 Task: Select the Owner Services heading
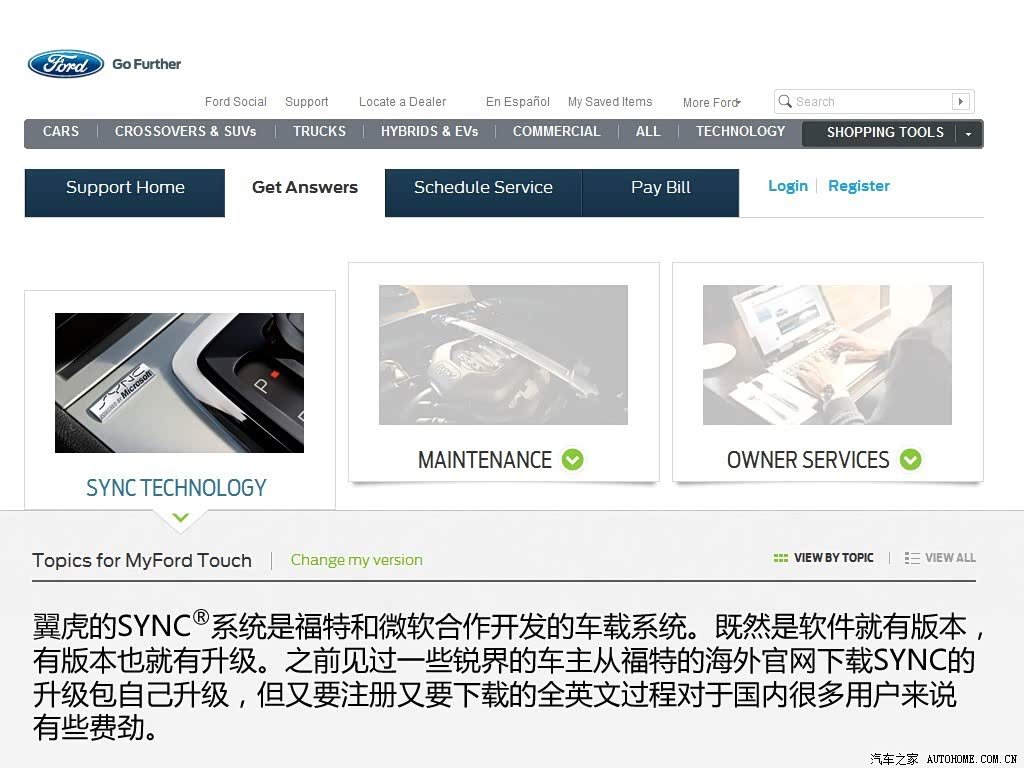(808, 460)
